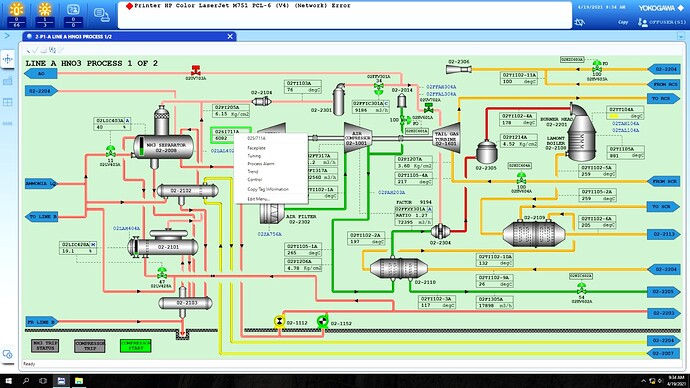690x388 pixels.
Task: Choose Edit Menu... from context menu
Action: pos(258,199)
